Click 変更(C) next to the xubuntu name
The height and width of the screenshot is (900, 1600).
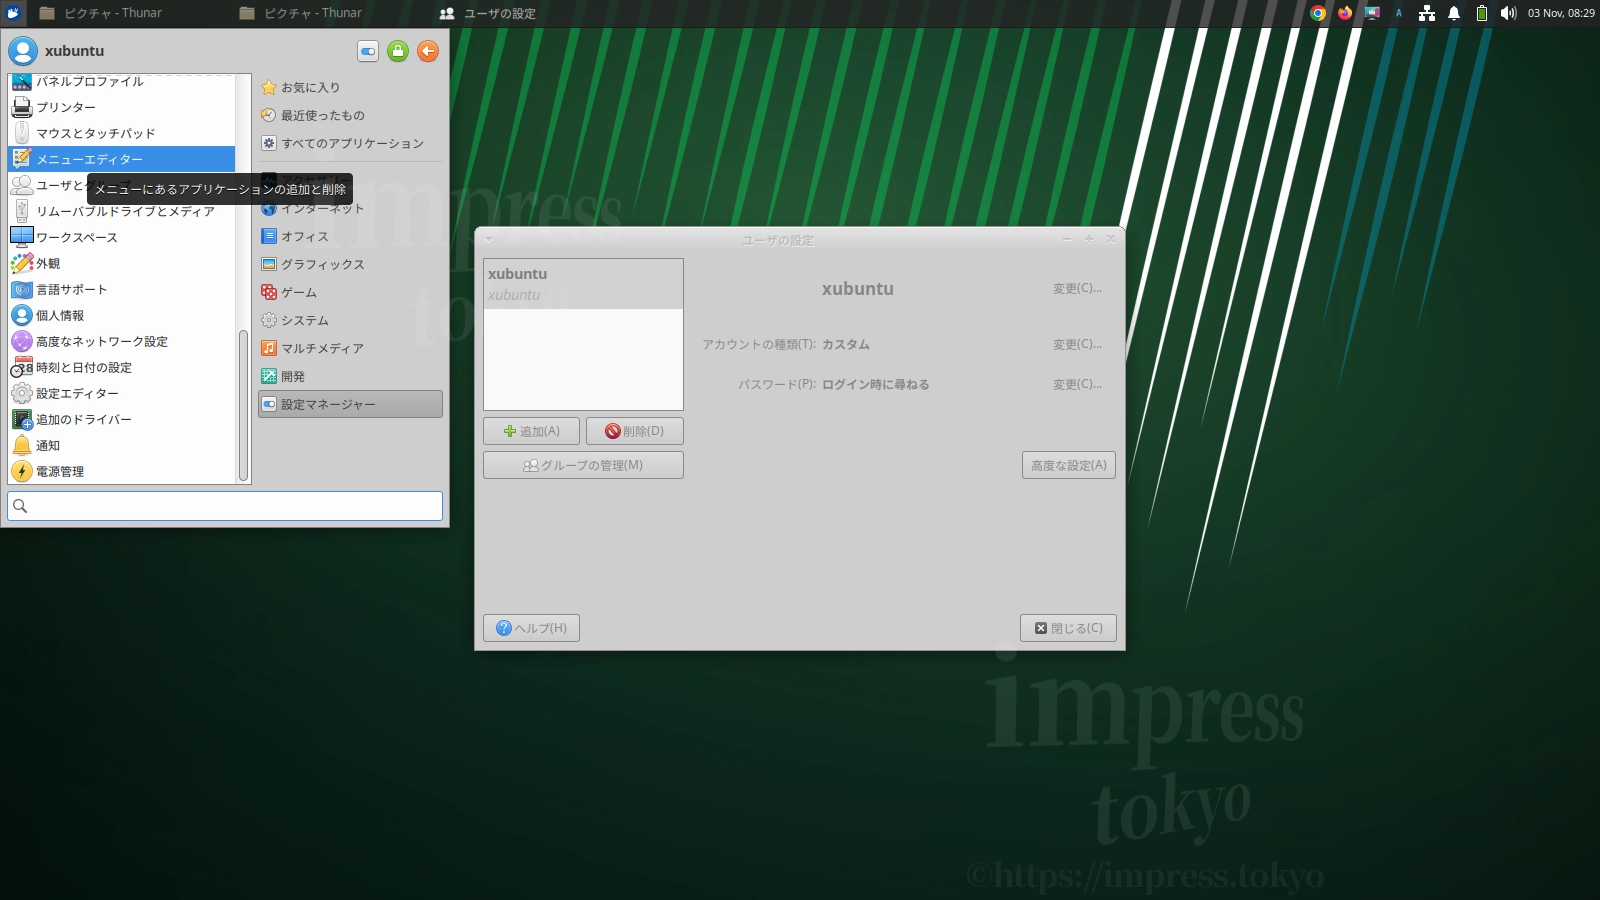pos(1077,288)
